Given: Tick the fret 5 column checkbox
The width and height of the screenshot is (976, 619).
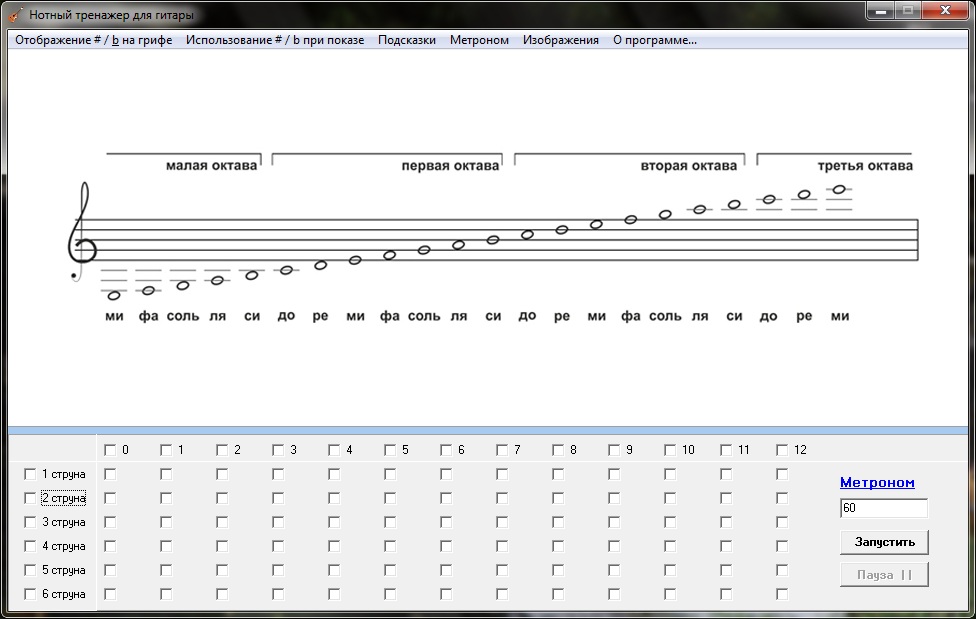Looking at the screenshot, I should tap(390, 450).
